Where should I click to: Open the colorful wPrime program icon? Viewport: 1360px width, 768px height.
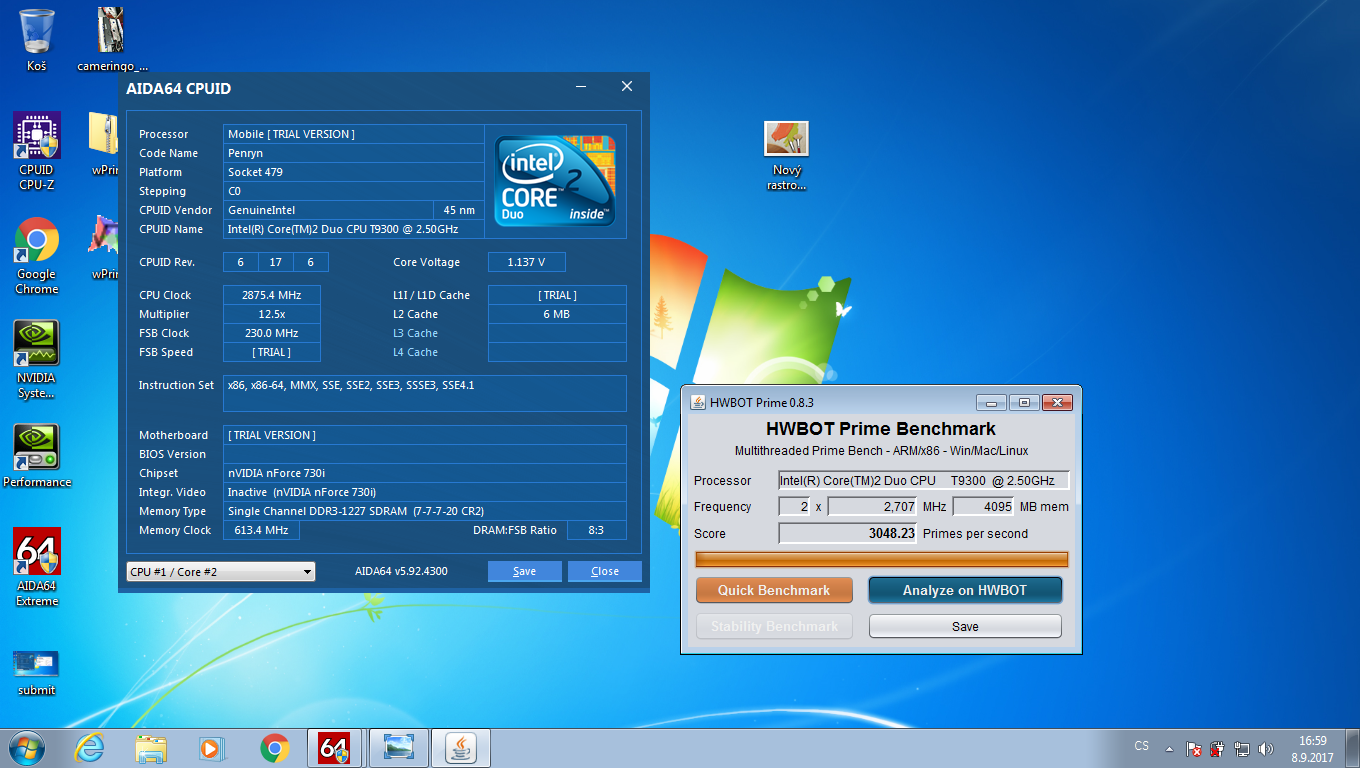tap(105, 247)
